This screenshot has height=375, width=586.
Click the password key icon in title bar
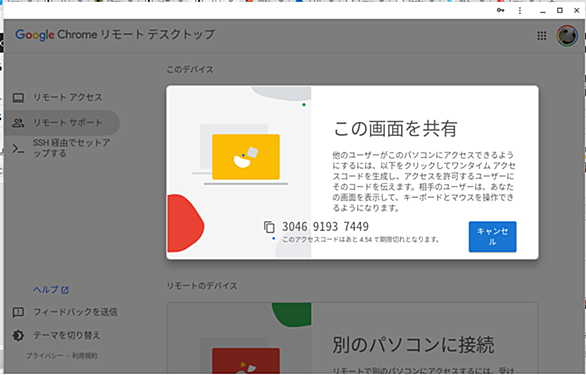pyautogui.click(x=500, y=10)
